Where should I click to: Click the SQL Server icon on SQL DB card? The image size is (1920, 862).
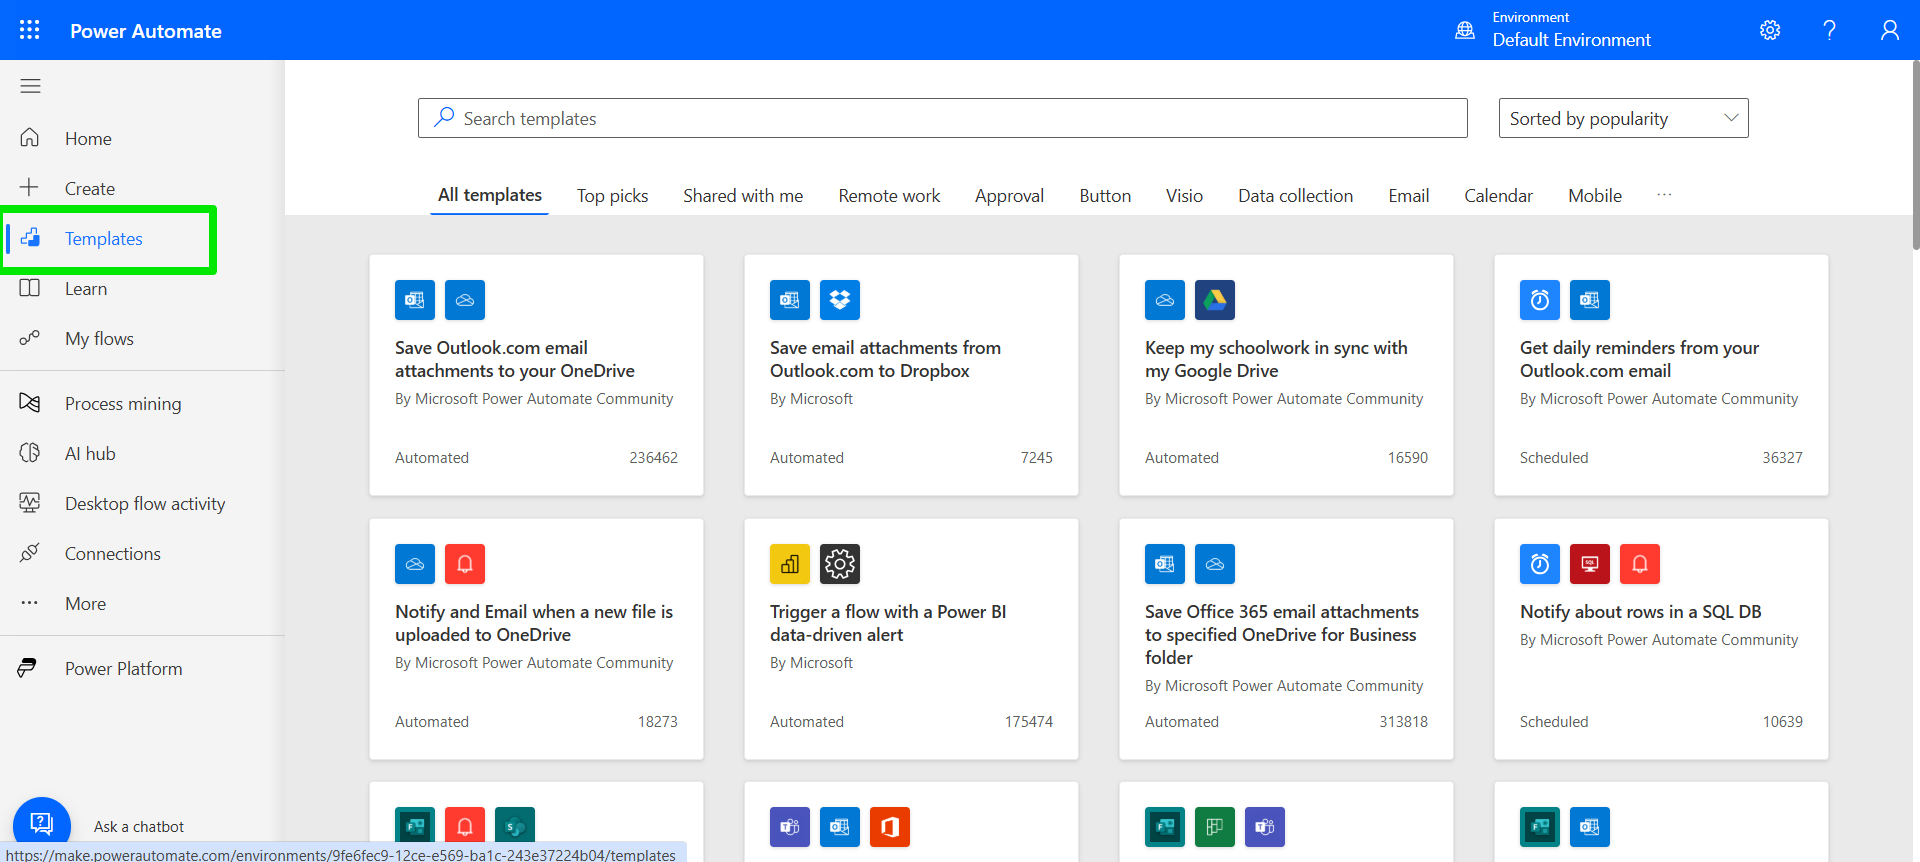1590,564
